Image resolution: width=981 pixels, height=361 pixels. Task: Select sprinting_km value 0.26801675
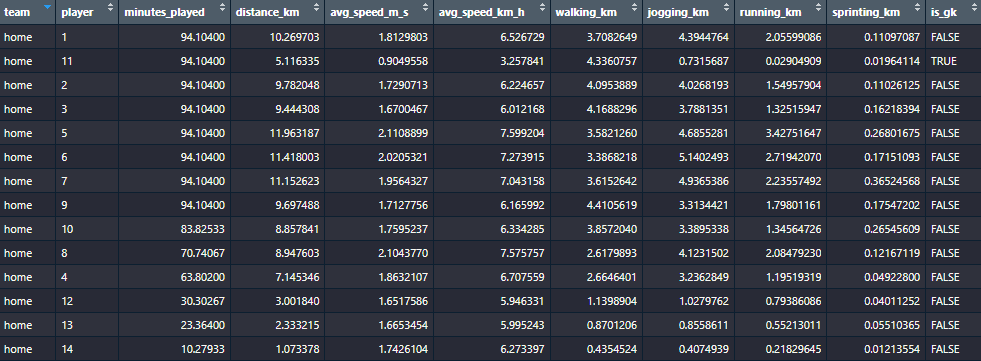pos(892,133)
